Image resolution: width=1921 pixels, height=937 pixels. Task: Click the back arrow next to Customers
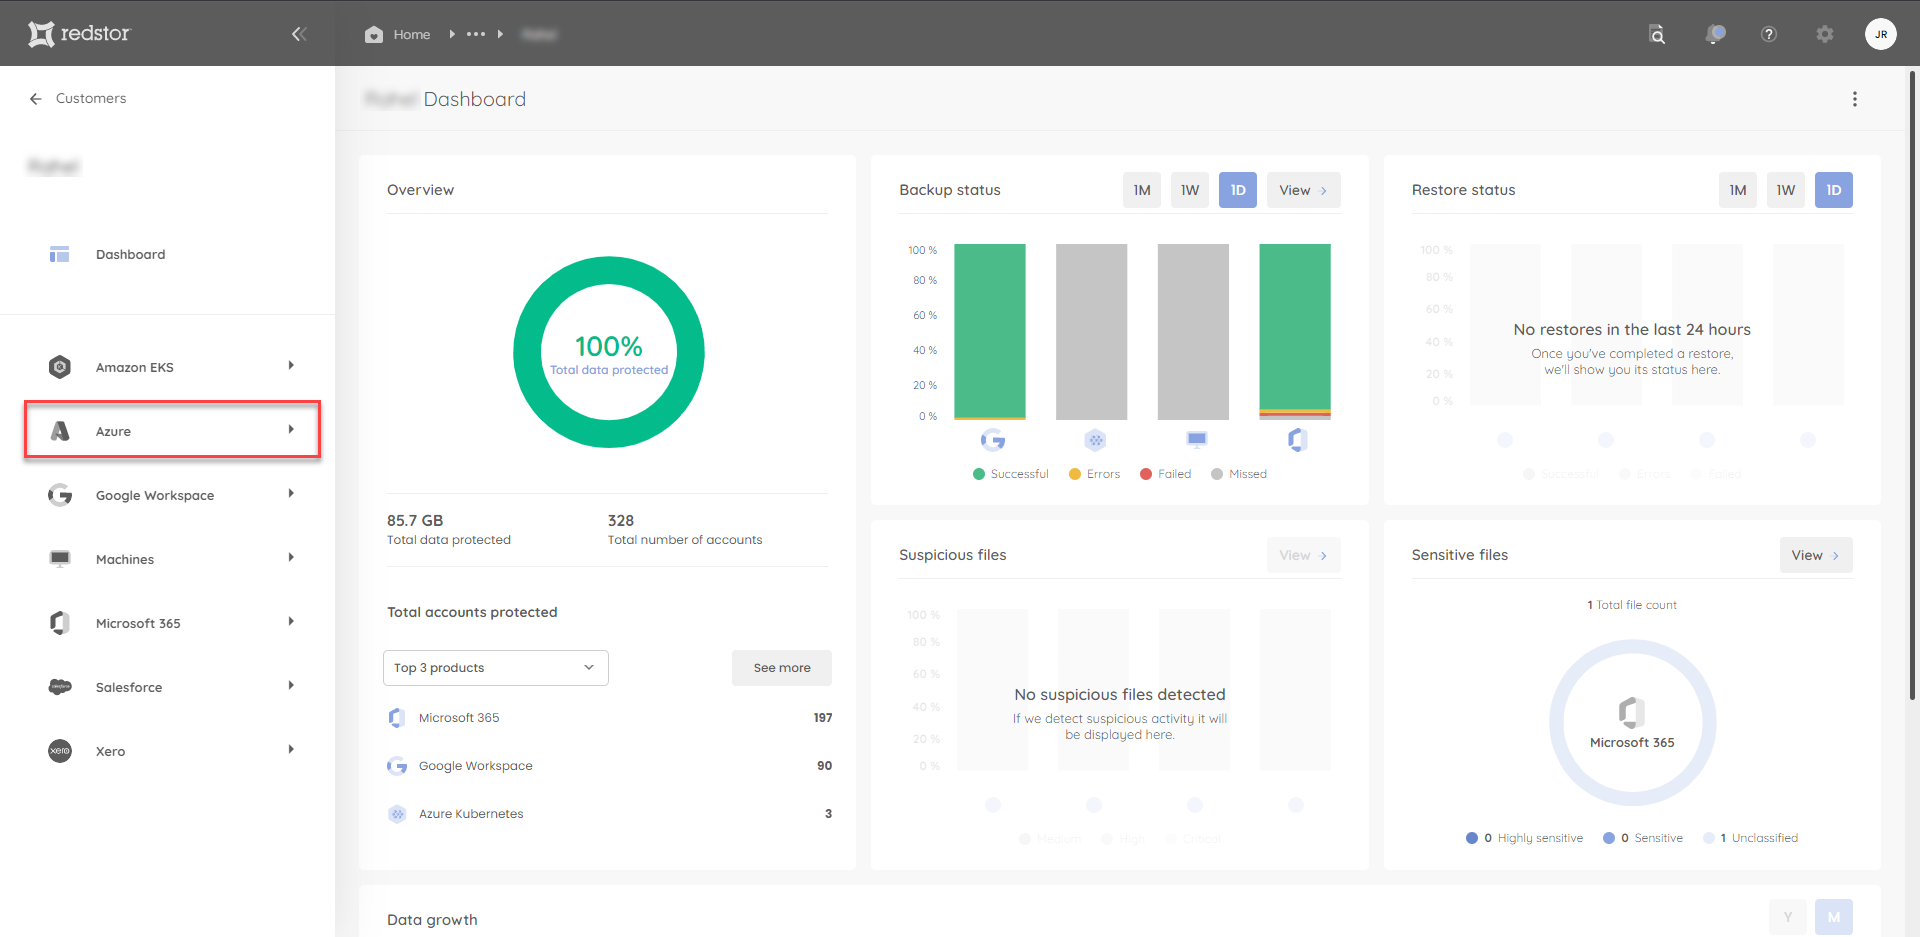tap(36, 98)
